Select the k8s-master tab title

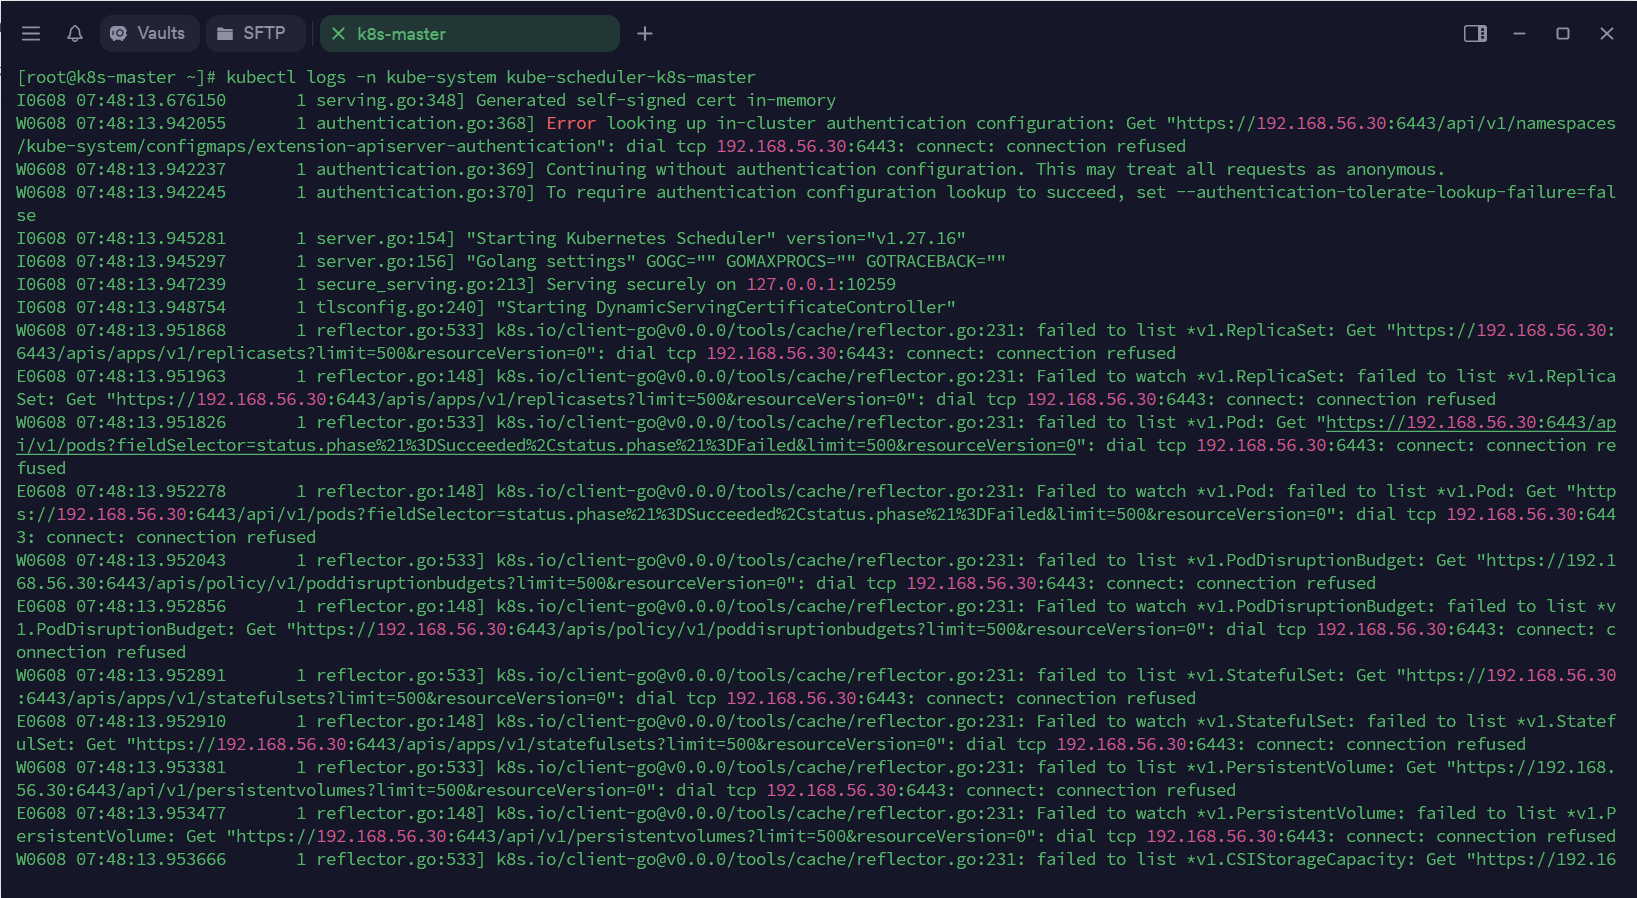[402, 34]
